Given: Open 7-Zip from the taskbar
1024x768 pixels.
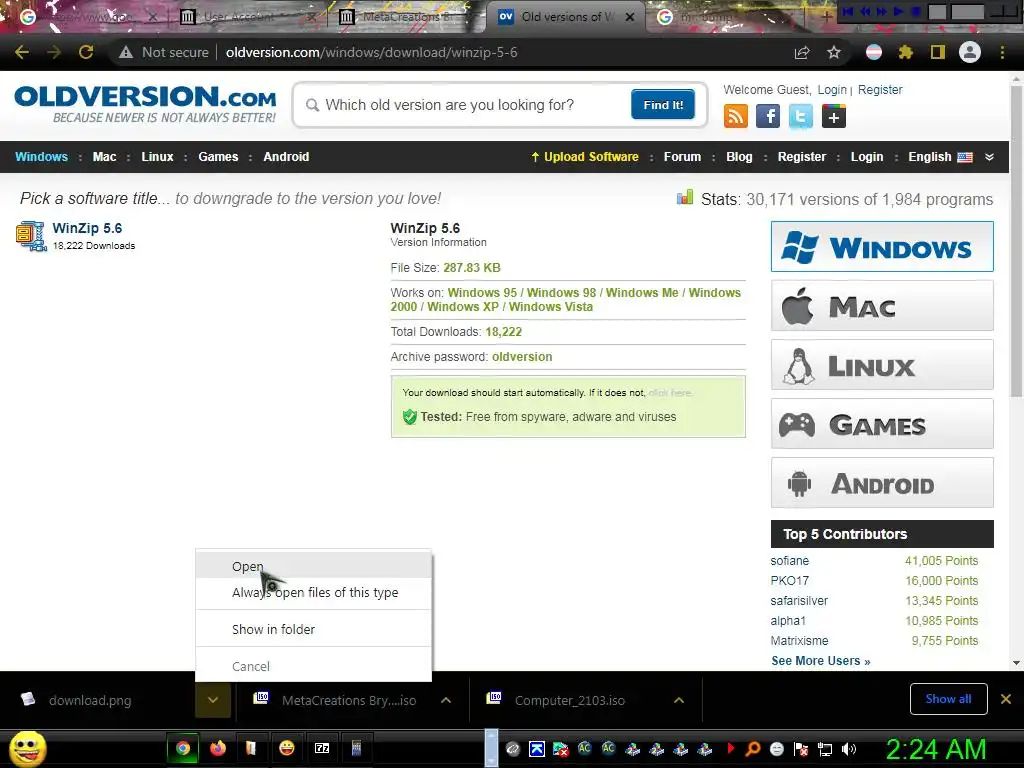Looking at the screenshot, I should pyautogui.click(x=322, y=748).
